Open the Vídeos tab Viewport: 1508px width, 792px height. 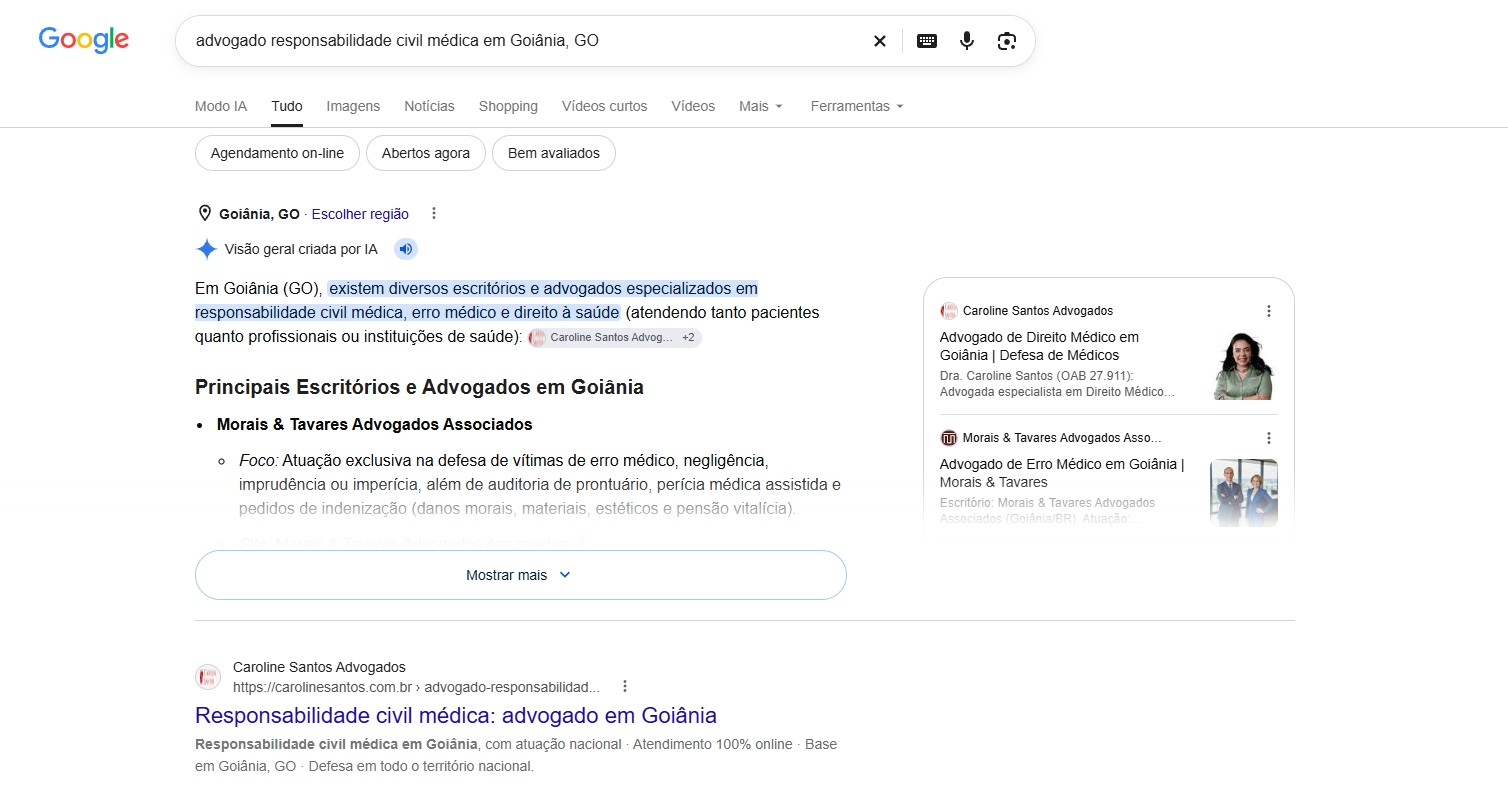[x=693, y=106]
